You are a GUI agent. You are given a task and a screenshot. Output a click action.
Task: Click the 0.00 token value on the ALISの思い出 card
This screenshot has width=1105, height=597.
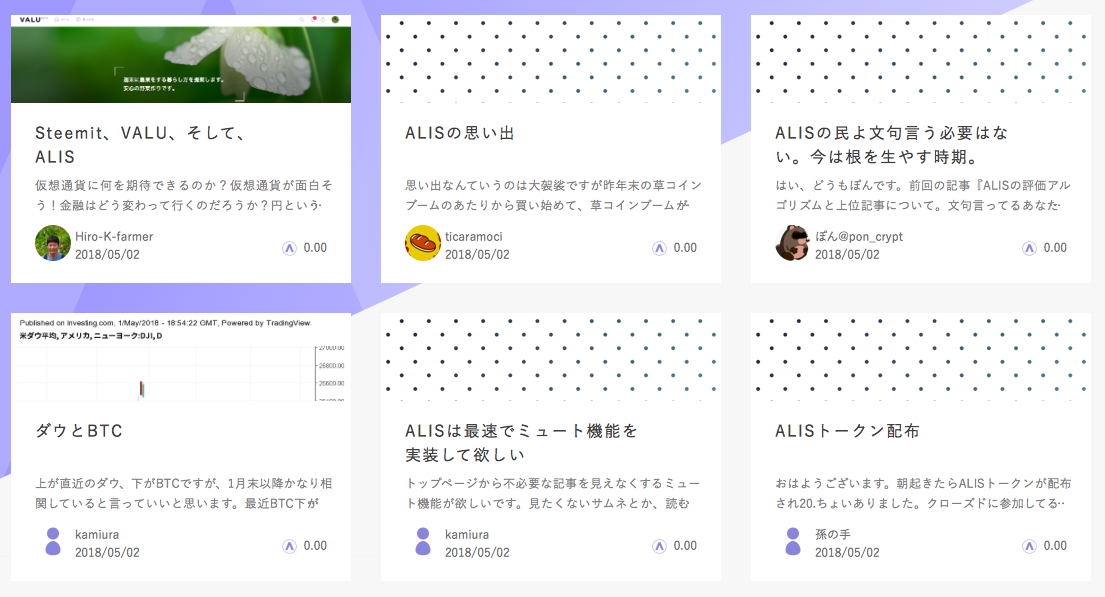pyautogui.click(x=685, y=248)
